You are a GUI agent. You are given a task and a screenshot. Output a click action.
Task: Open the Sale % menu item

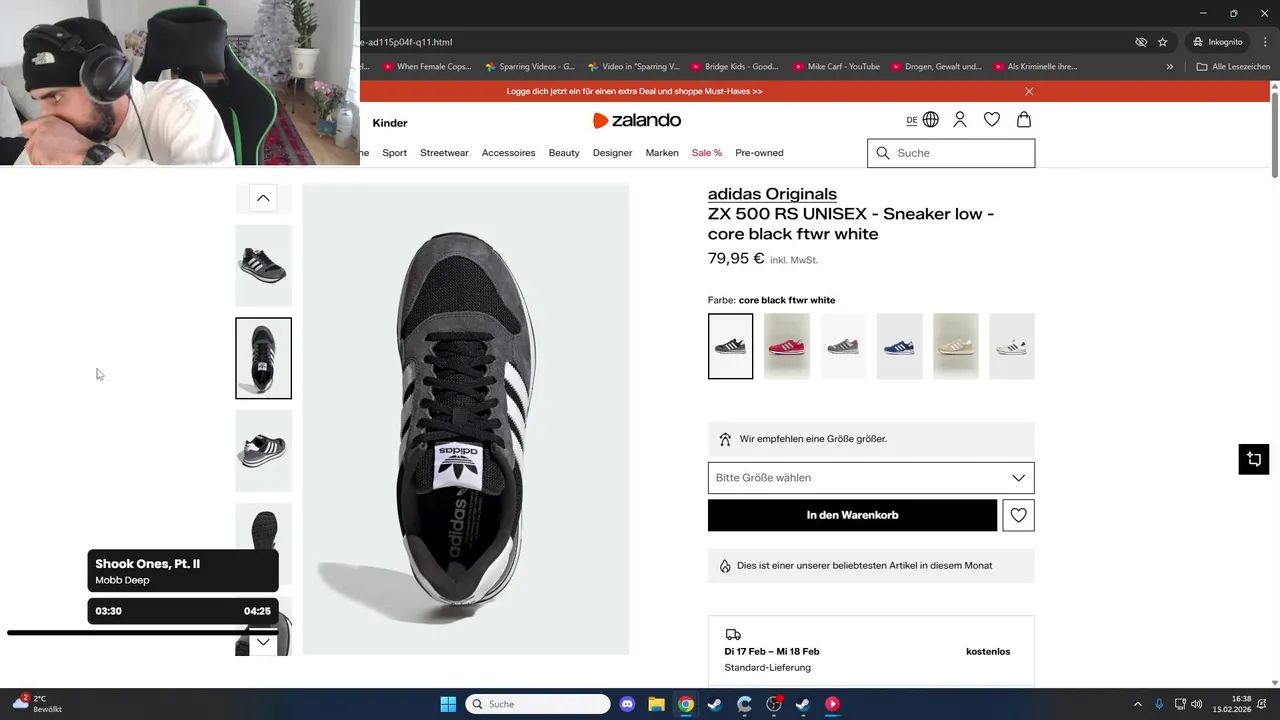tap(707, 153)
